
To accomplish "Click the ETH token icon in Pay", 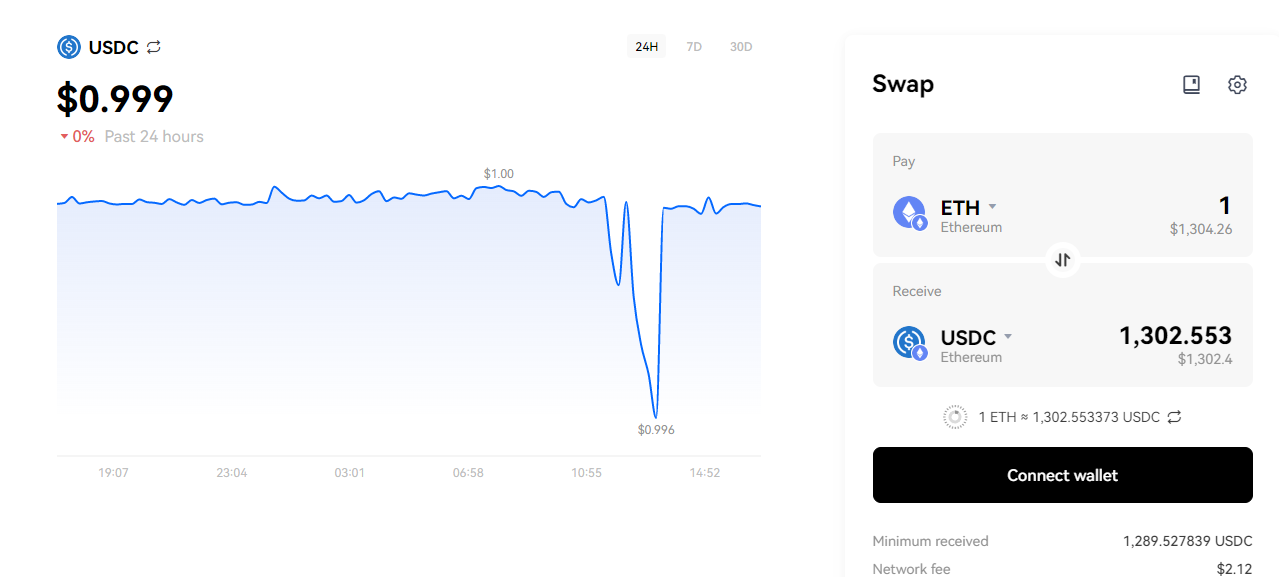I will click(x=910, y=213).
